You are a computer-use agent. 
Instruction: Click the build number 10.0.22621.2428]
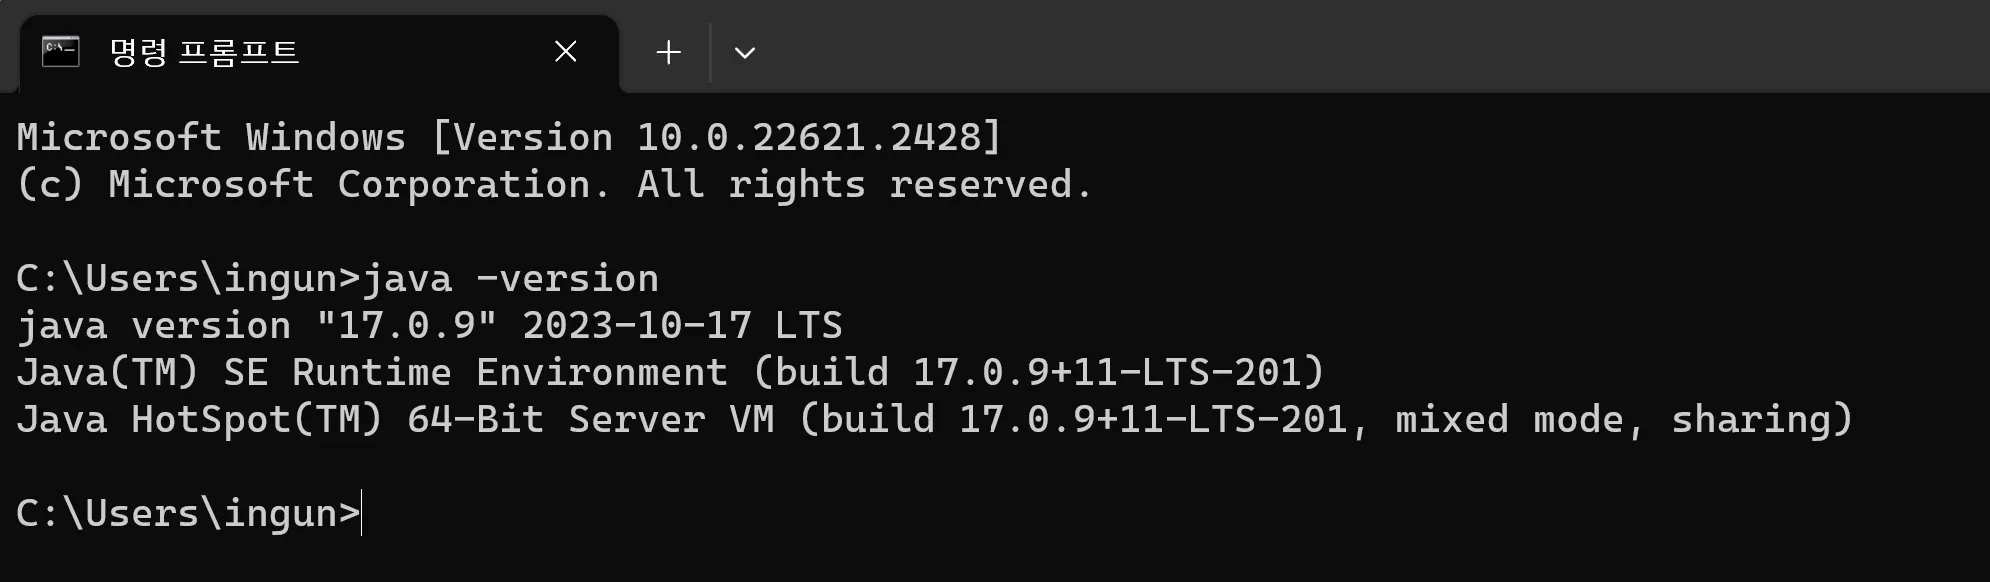(x=819, y=137)
